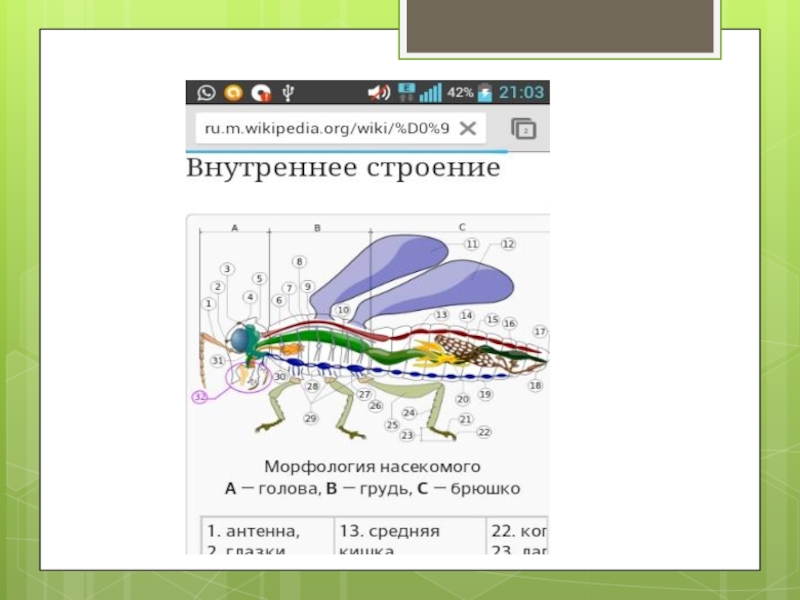The width and height of the screenshot is (800, 600).
Task: Click the legend line "А — голова, B — грудь, C — брюшко"
Action: [x=372, y=488]
